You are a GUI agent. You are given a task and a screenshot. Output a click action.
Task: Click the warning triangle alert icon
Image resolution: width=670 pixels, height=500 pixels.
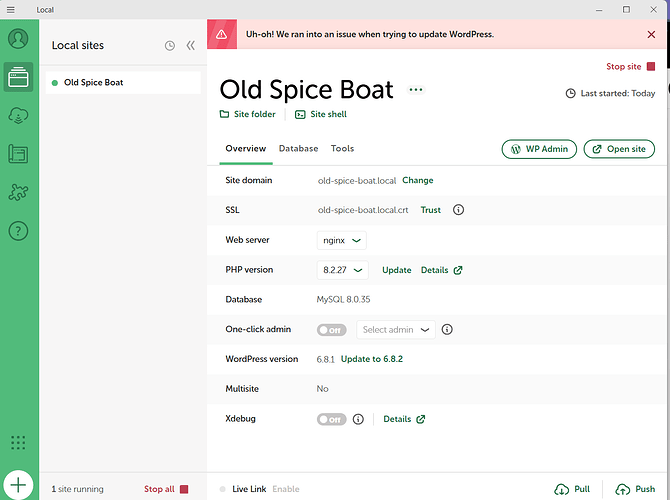[222, 34]
